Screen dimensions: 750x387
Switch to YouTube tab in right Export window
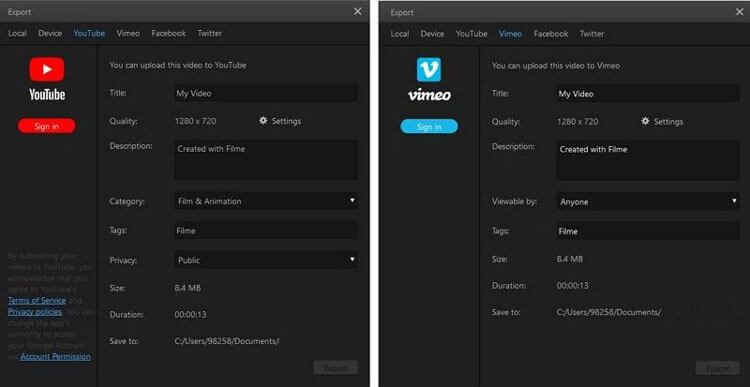tap(472, 33)
